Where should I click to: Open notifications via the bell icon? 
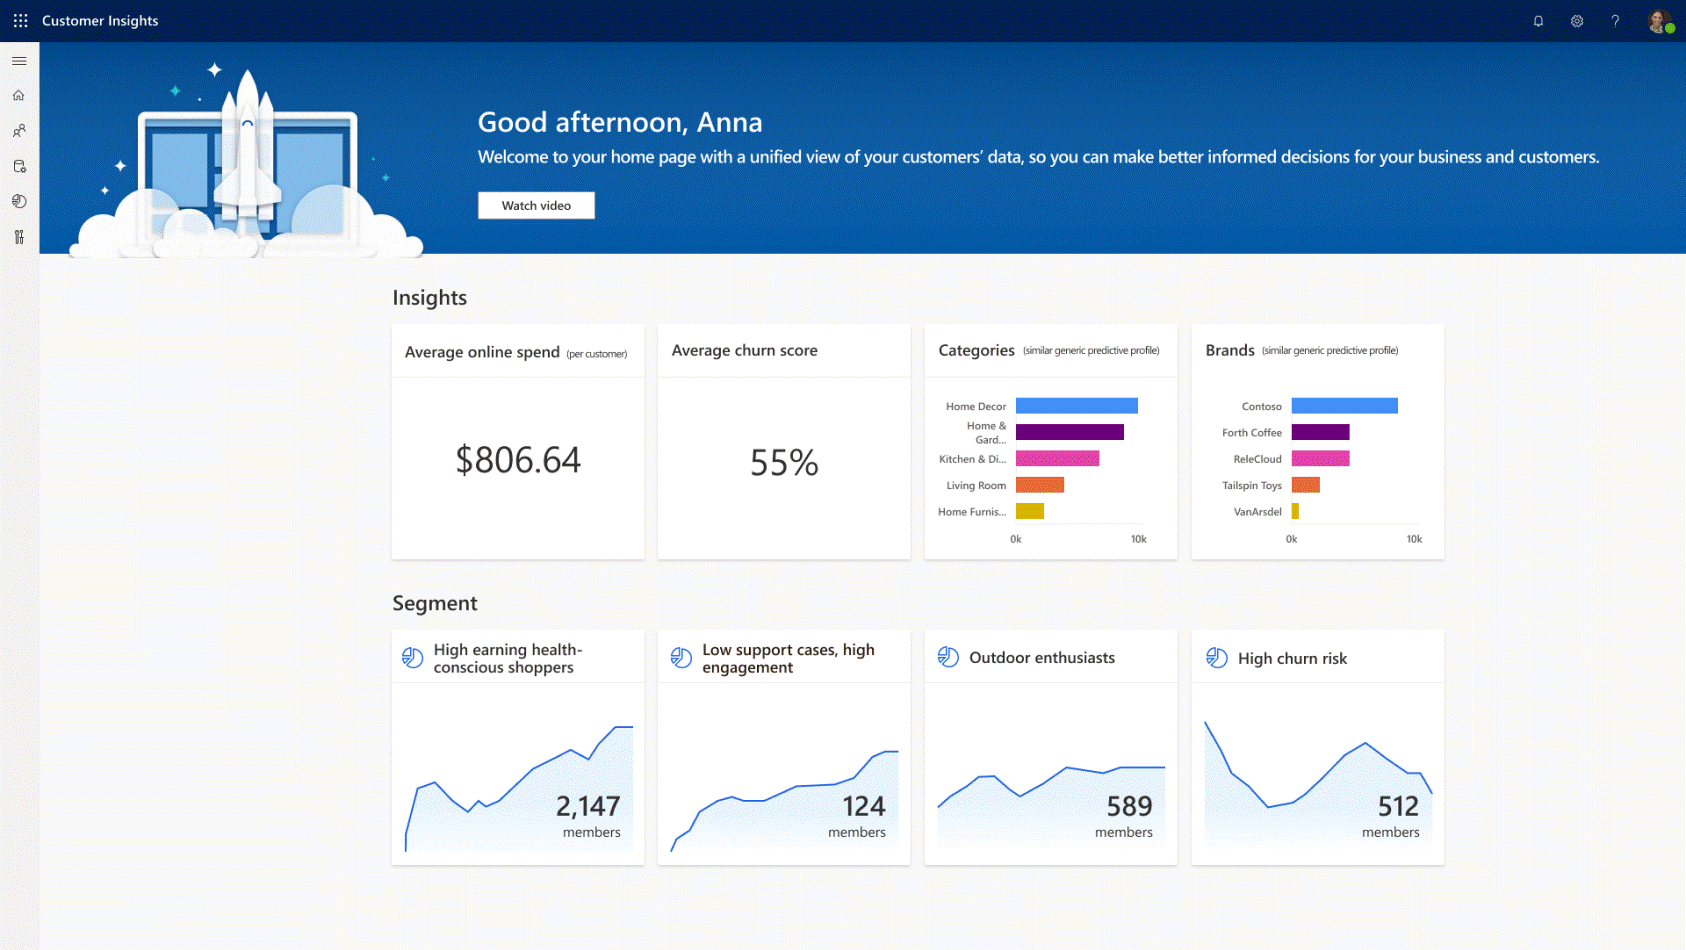coord(1538,20)
